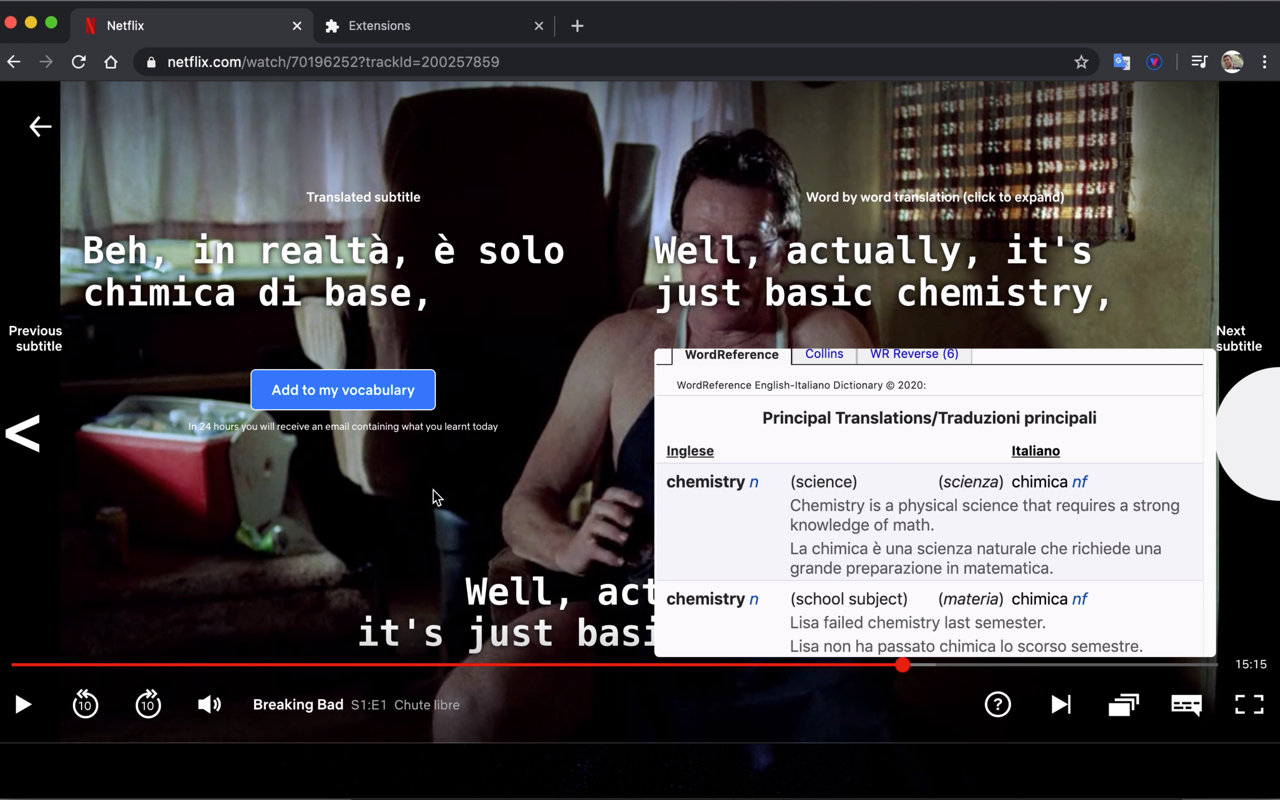Click Add to my vocabulary button
This screenshot has width=1280, height=800.
coord(343,390)
